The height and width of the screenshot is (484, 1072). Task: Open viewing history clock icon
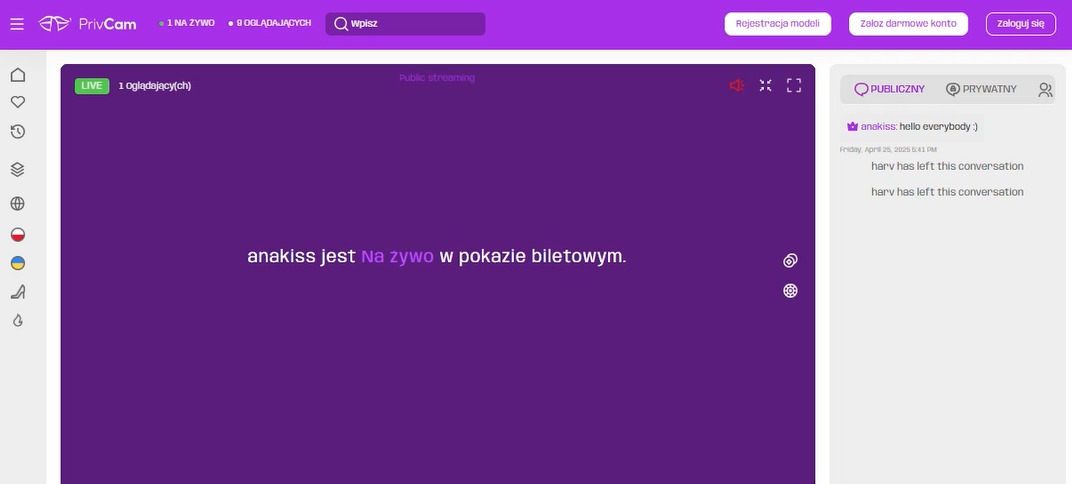tap(17, 132)
